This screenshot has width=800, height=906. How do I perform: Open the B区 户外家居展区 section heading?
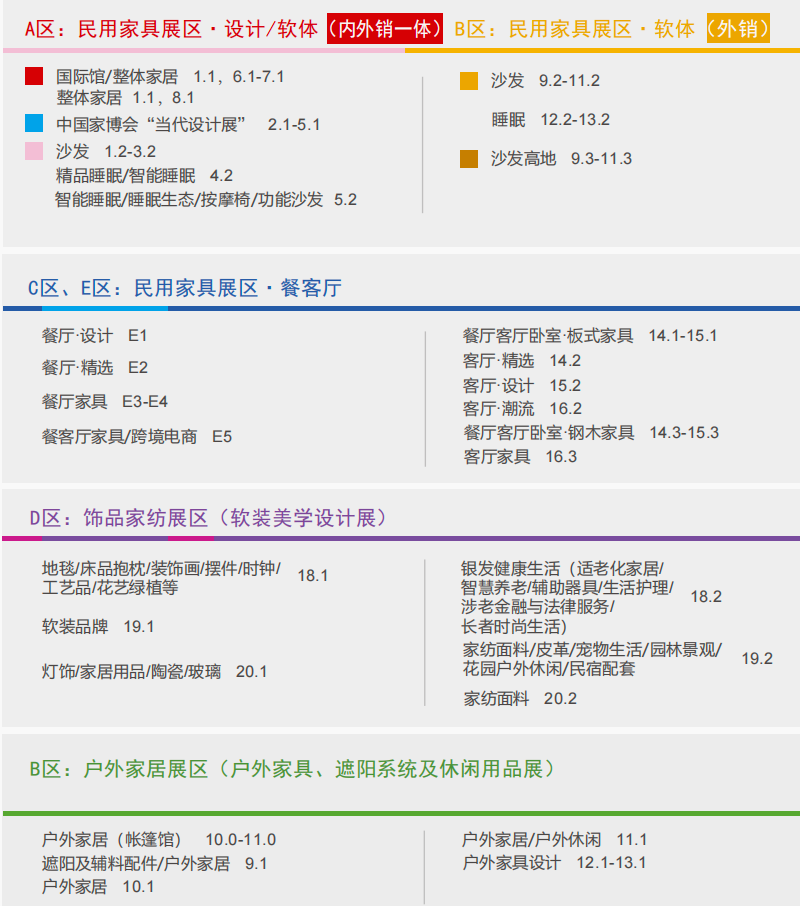[290, 768]
